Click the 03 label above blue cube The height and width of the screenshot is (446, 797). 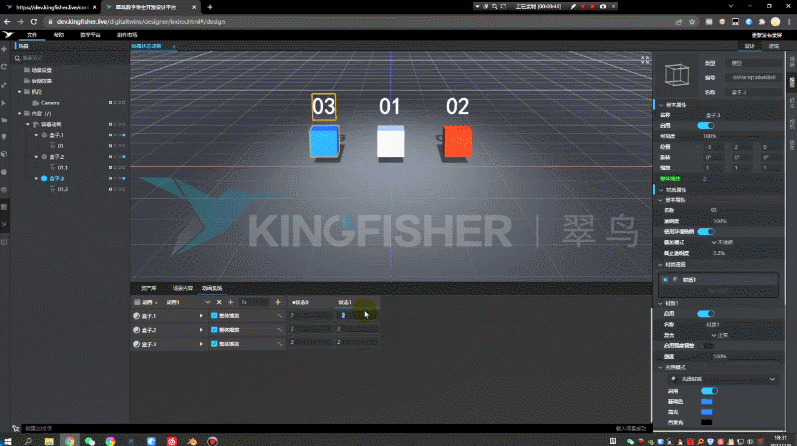coord(324,107)
